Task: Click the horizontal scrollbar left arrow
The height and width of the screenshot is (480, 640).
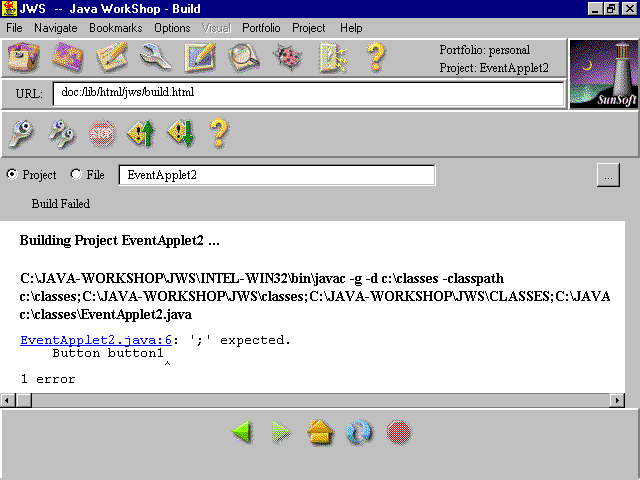Action: click(7, 401)
